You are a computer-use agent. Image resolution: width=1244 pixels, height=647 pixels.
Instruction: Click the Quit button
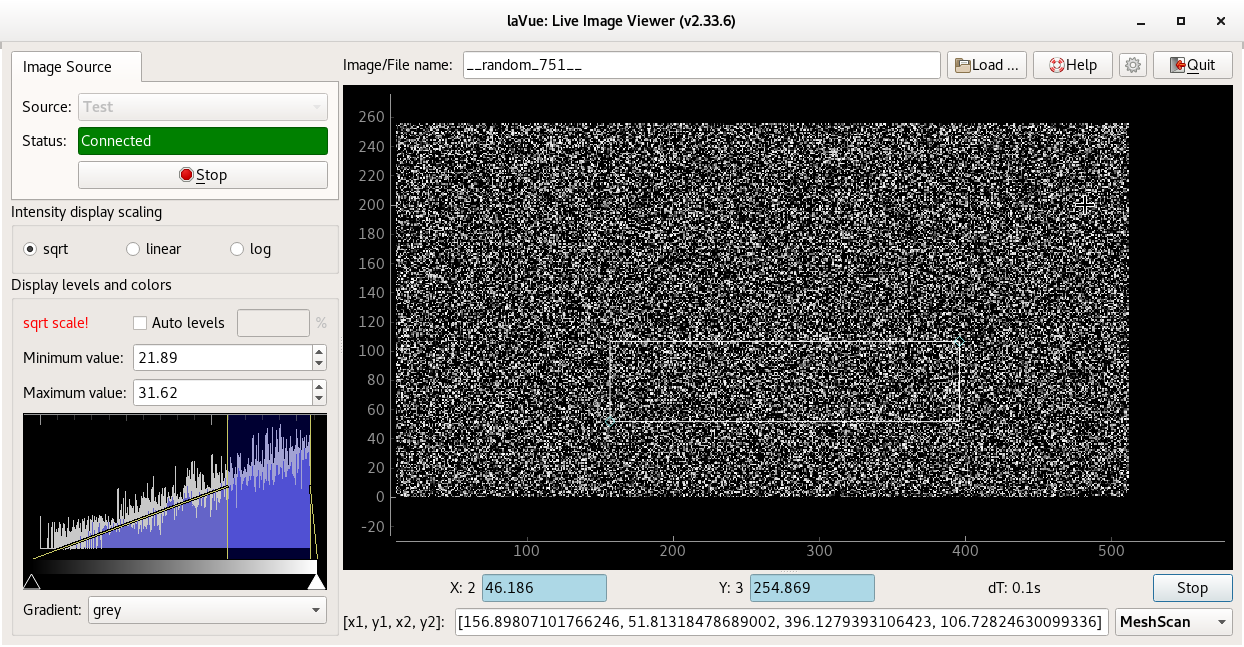1192,65
